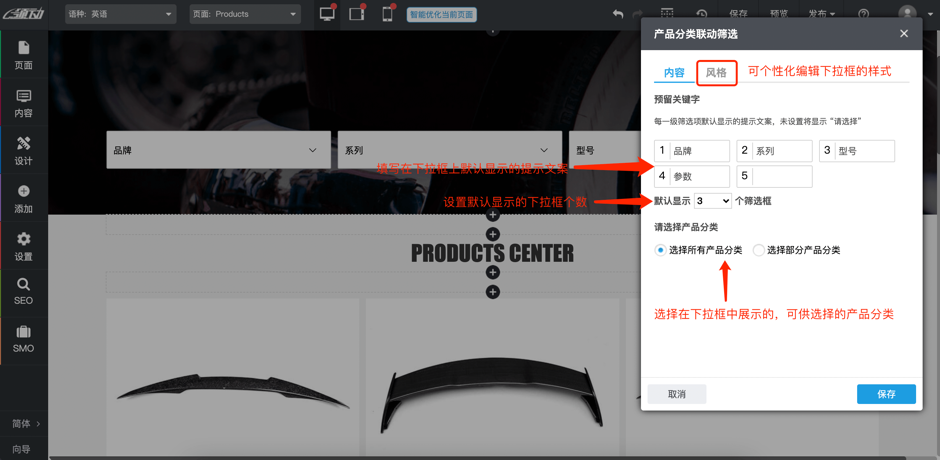Click the undo arrow in top toolbar
The image size is (940, 460).
618,14
